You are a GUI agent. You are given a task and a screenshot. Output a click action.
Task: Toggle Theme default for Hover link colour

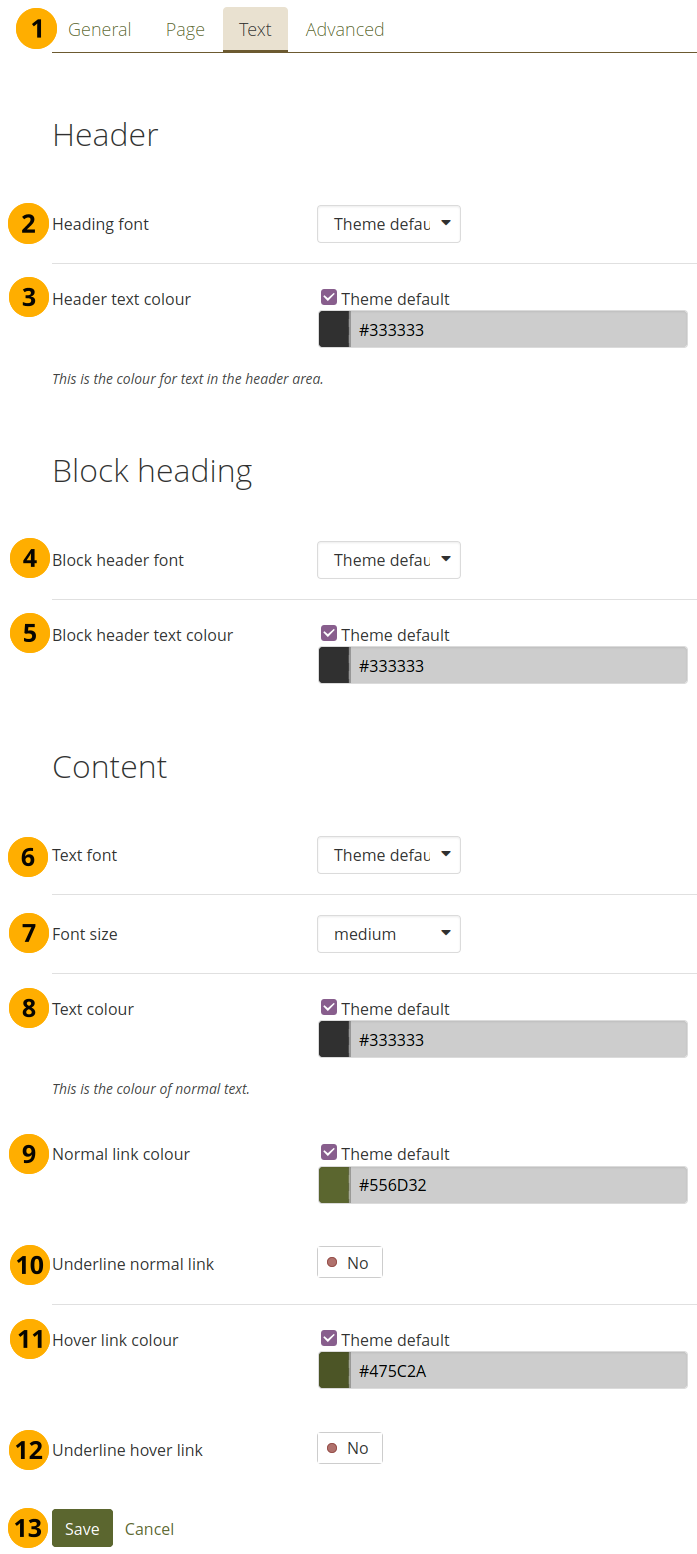329,1339
